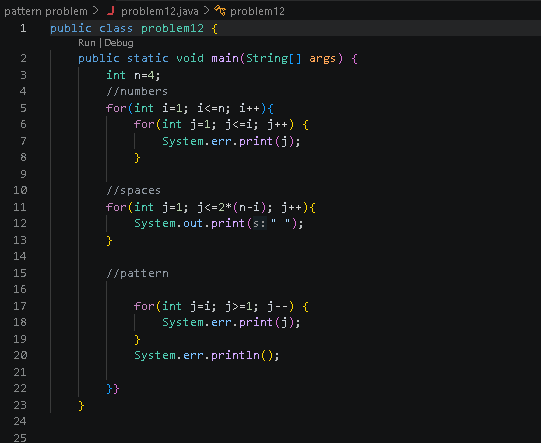Viewport: 541px width, 443px height.
Task: Click the 's:' inlay parameter hint
Action: tap(259, 224)
